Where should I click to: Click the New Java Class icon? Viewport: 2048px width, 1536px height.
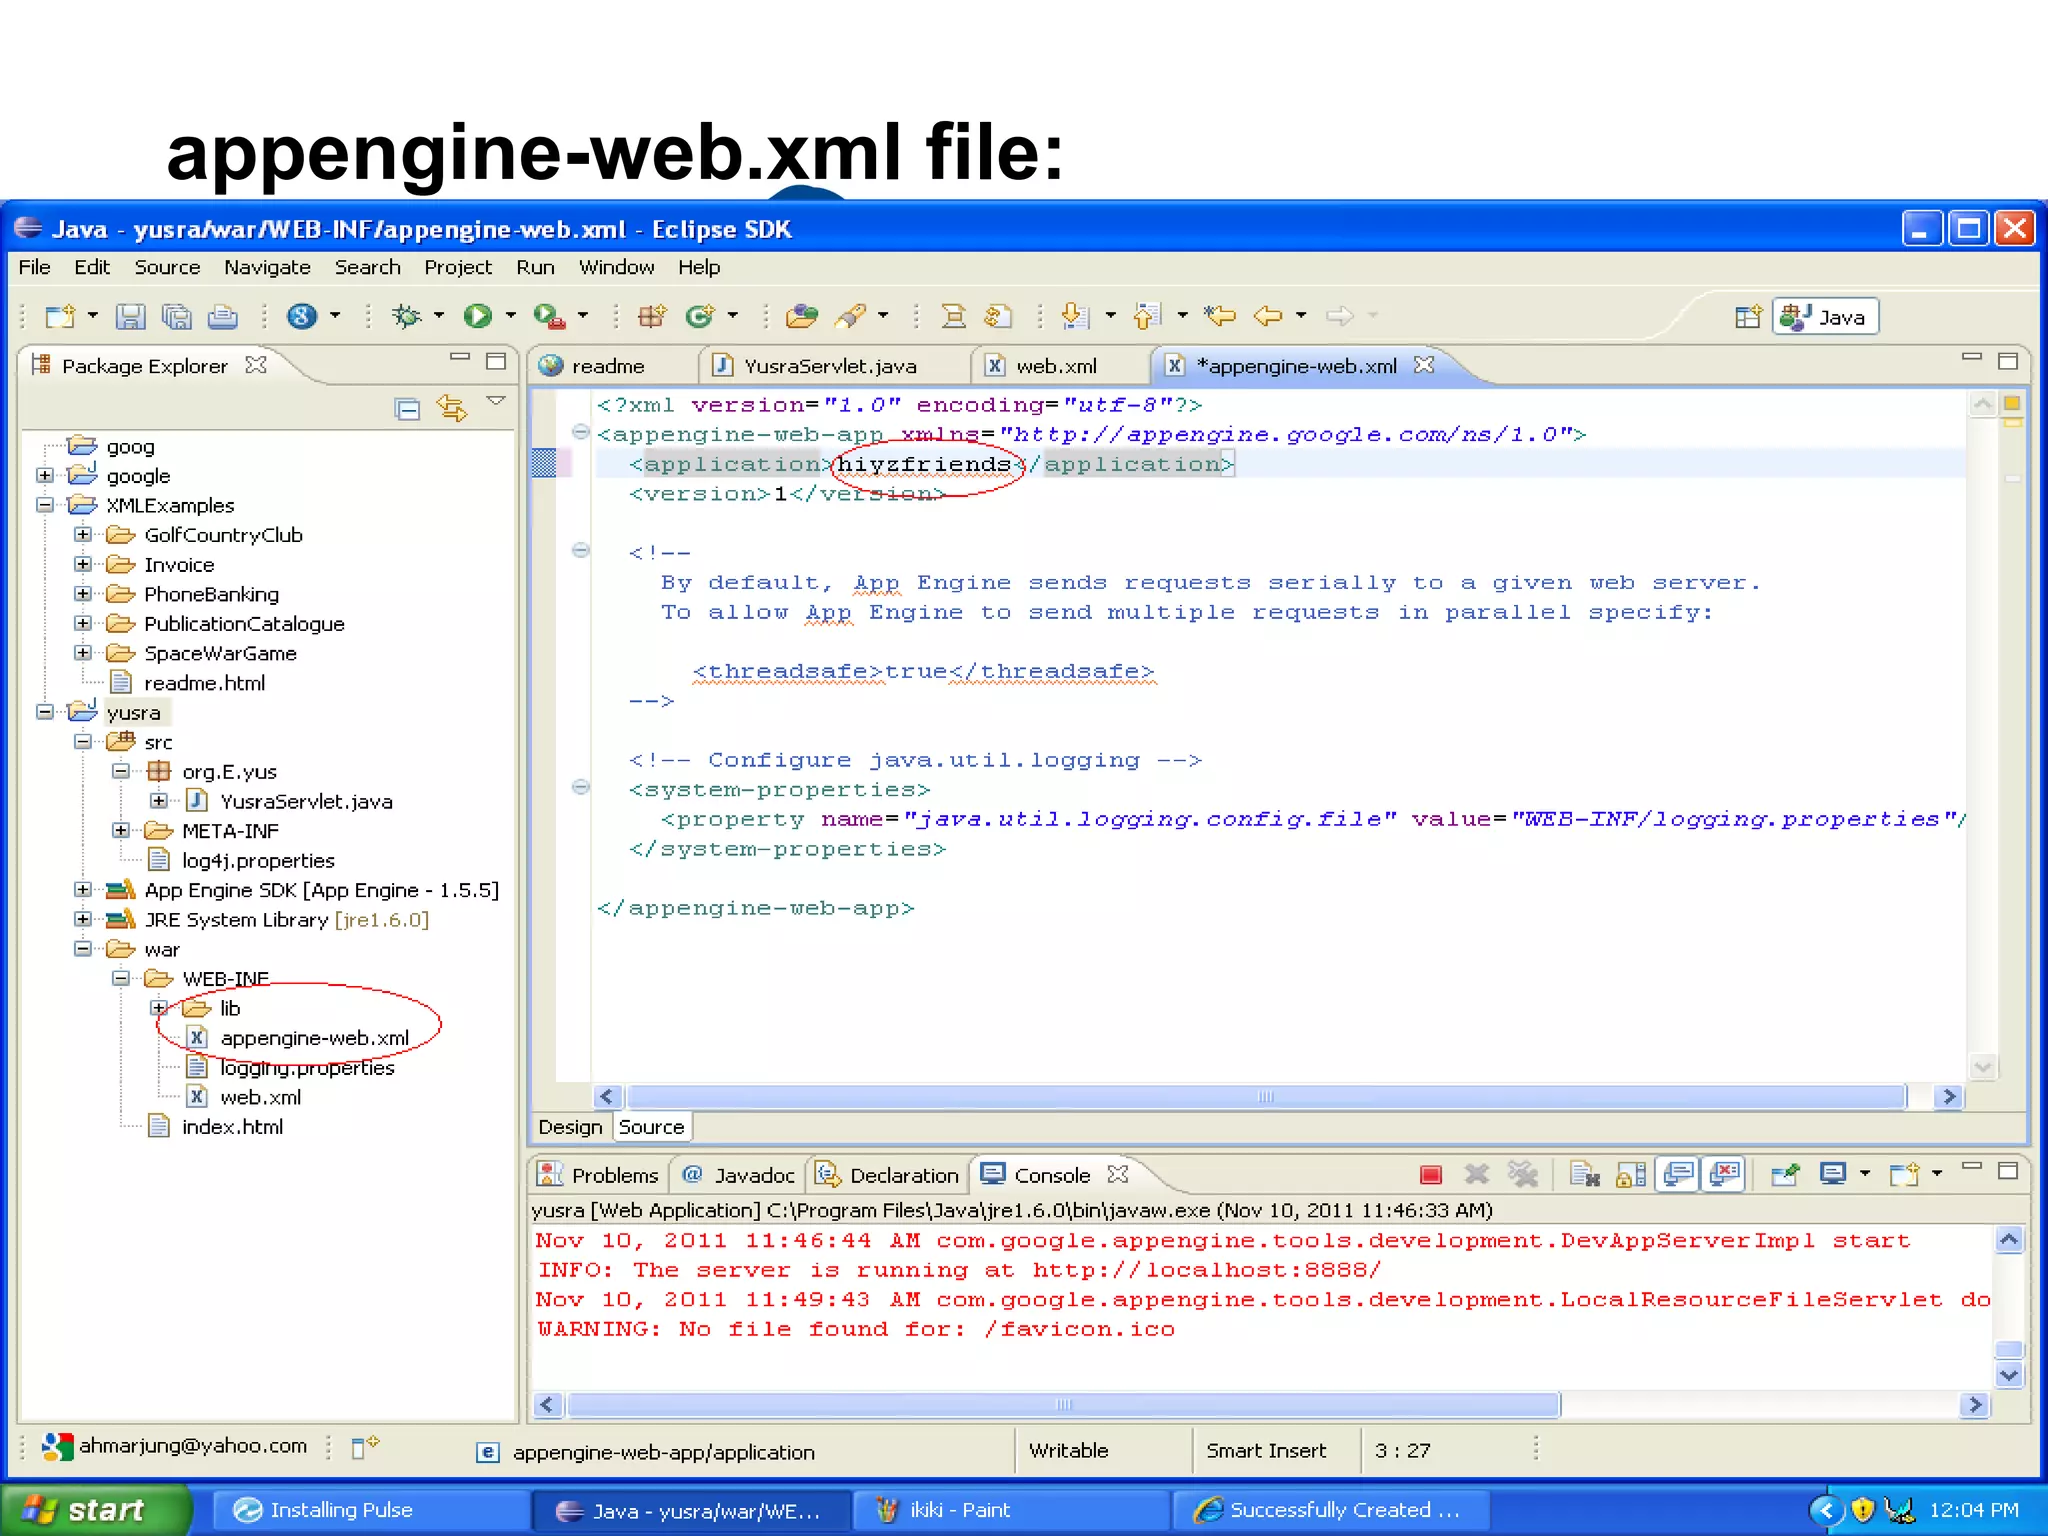click(700, 316)
